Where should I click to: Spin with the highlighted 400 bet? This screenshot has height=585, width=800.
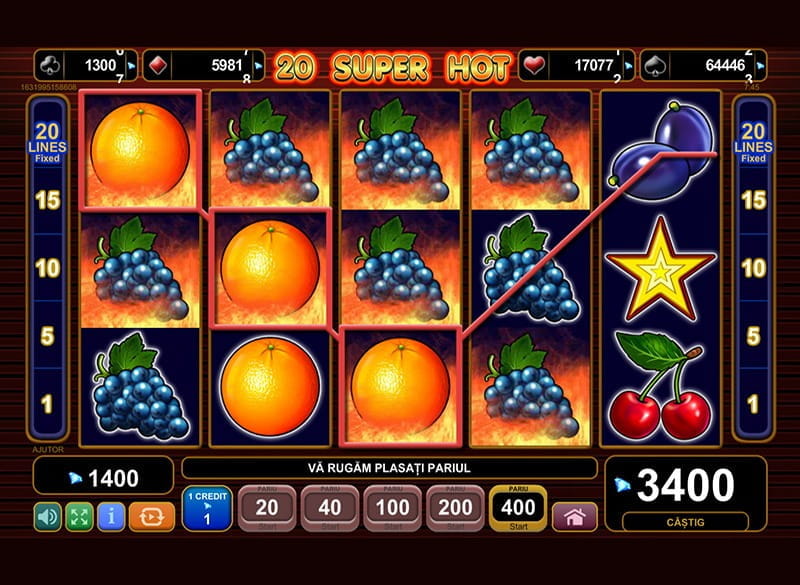point(518,508)
